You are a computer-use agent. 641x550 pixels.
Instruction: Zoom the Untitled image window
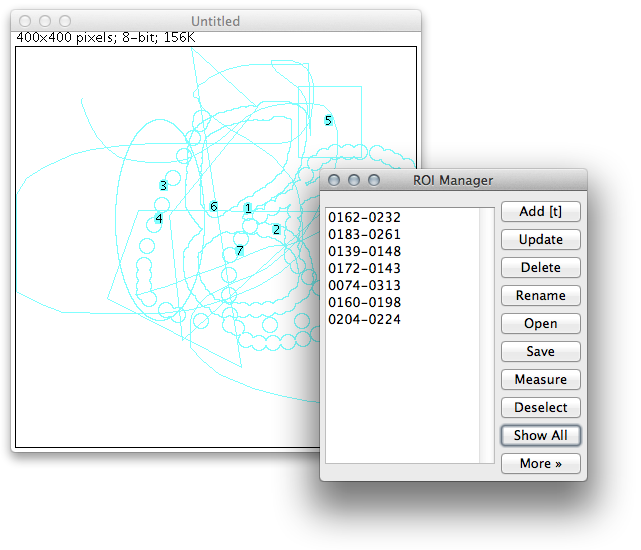tap(65, 21)
